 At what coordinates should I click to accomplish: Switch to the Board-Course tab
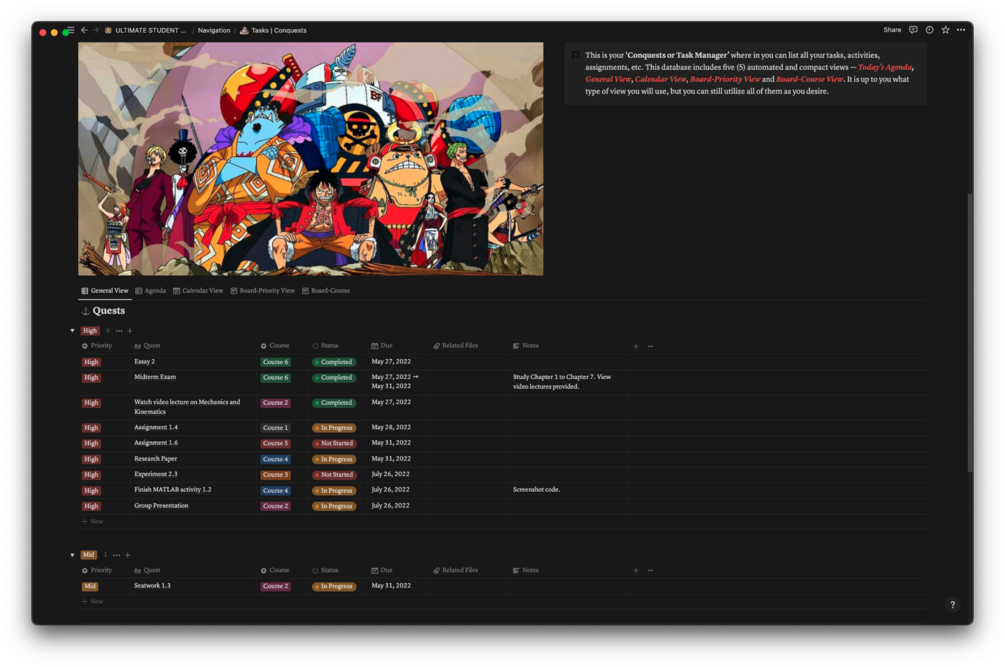pyautogui.click(x=326, y=291)
